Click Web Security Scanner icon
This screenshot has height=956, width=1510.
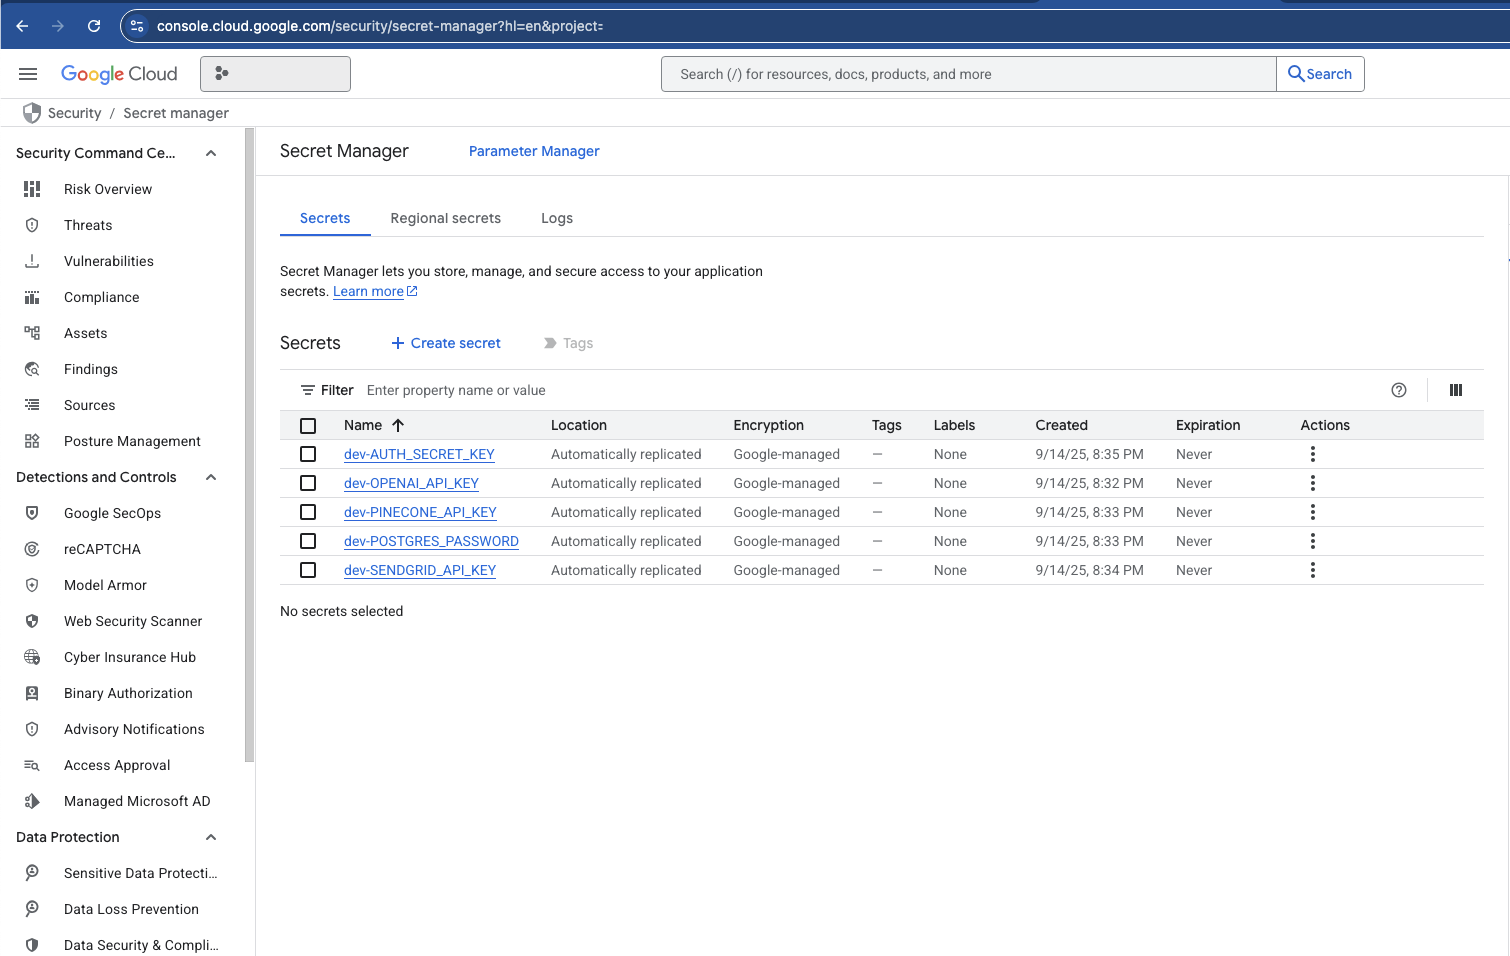point(32,621)
